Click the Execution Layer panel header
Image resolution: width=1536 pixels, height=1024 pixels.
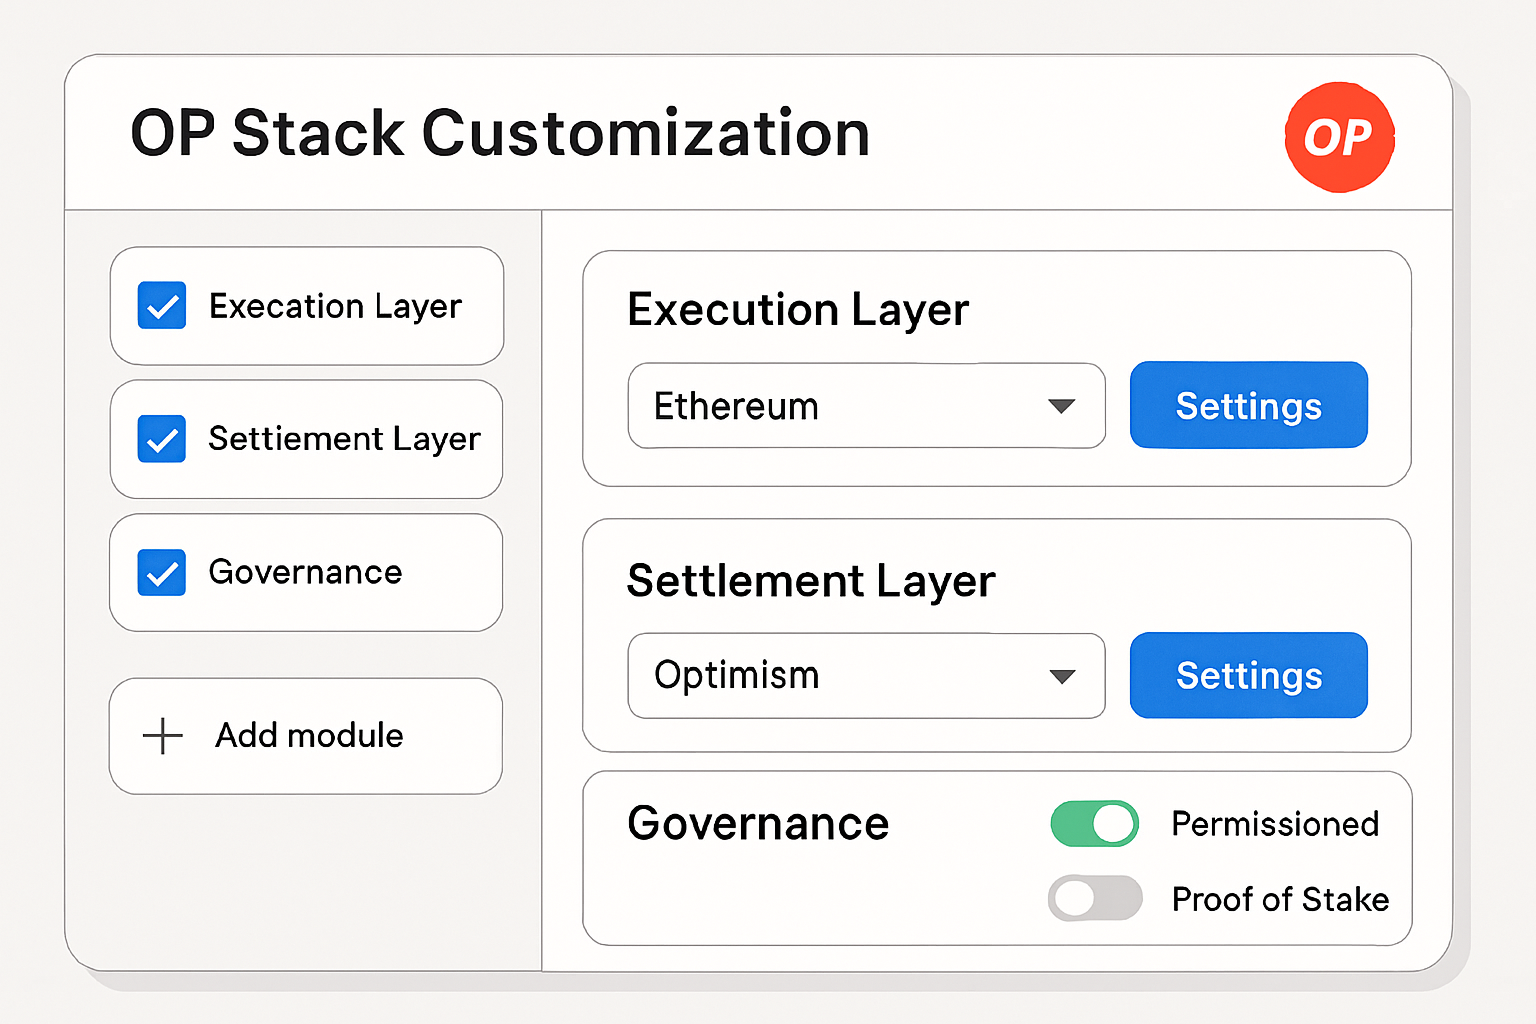pos(797,310)
